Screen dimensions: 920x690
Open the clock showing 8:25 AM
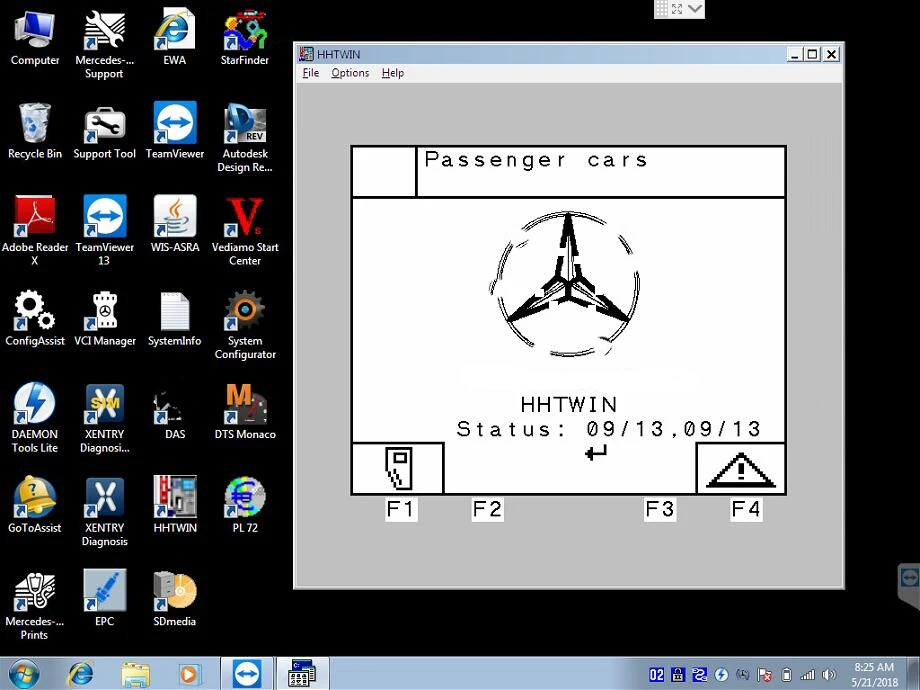click(874, 674)
